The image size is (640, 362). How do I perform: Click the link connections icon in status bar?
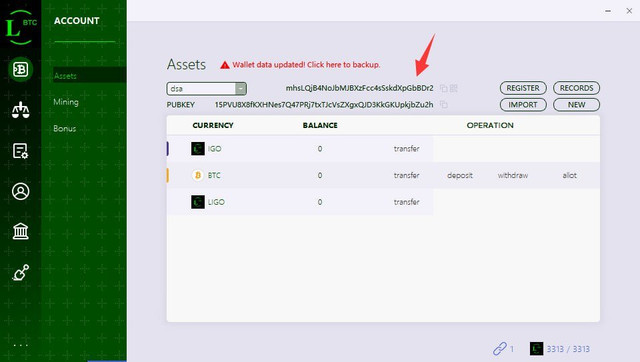(500, 349)
